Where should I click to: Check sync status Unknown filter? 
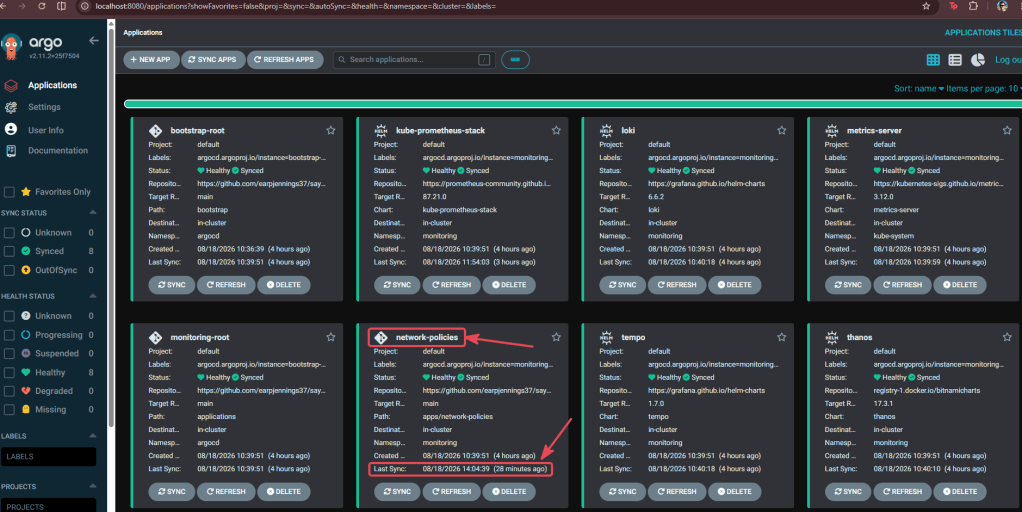click(9, 233)
